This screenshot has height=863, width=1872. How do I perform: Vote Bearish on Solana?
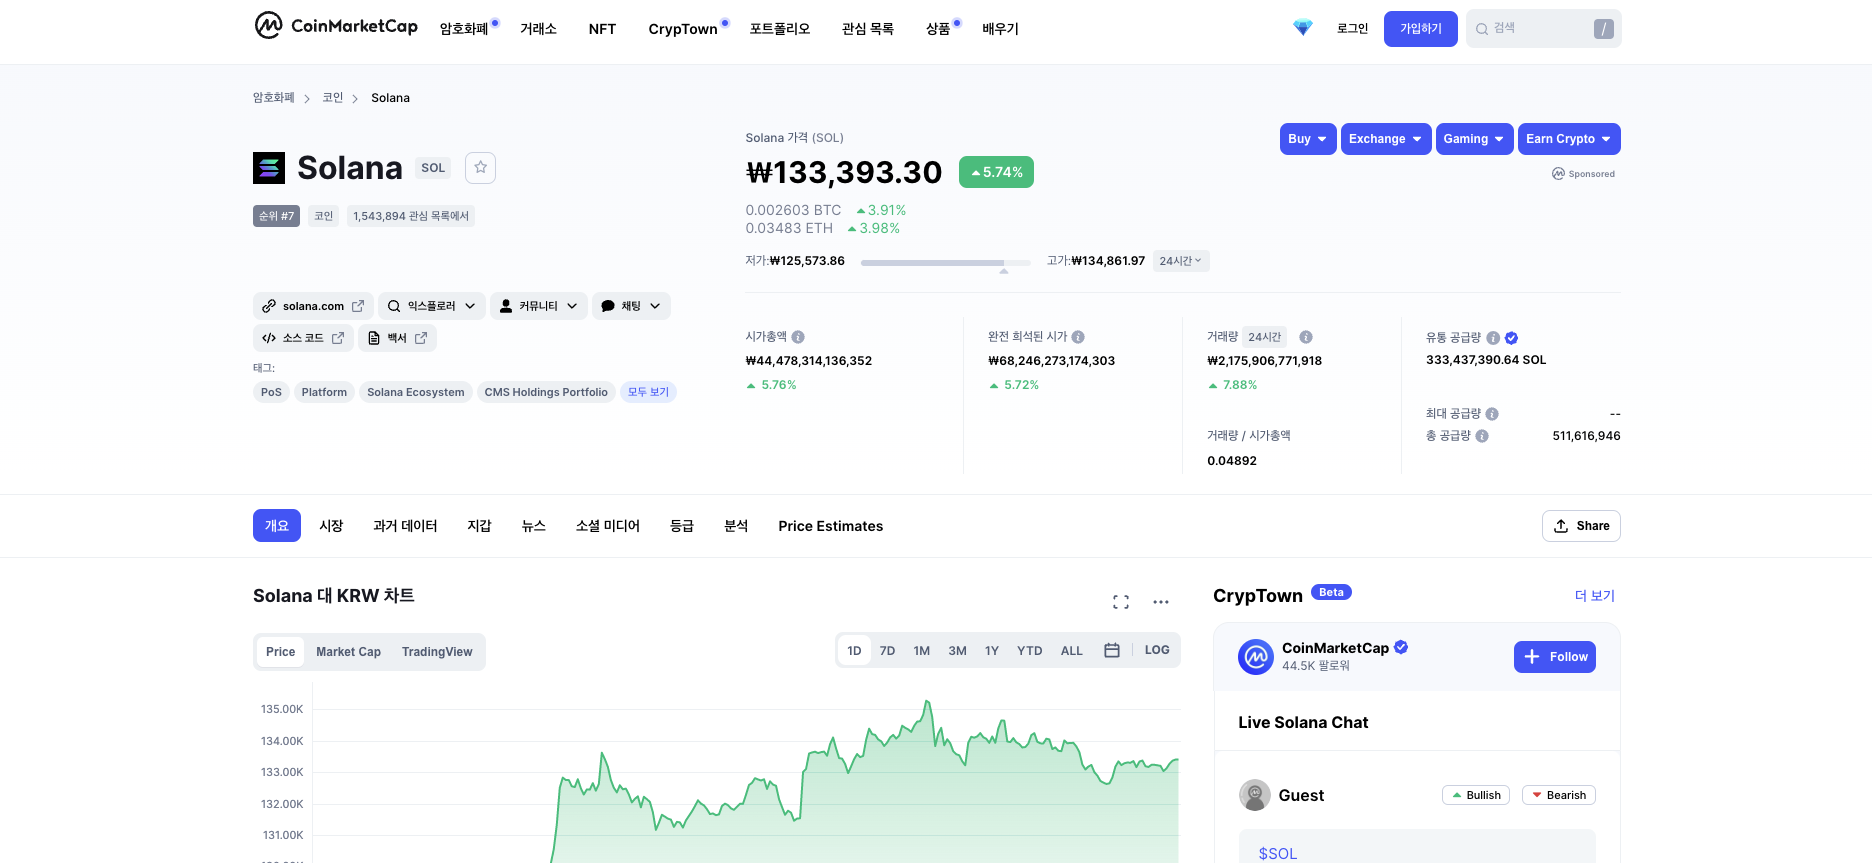pos(1558,795)
